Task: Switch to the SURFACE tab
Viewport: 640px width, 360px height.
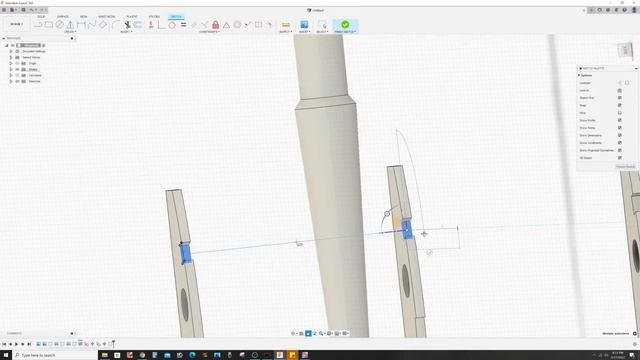Action: pyautogui.click(x=63, y=17)
